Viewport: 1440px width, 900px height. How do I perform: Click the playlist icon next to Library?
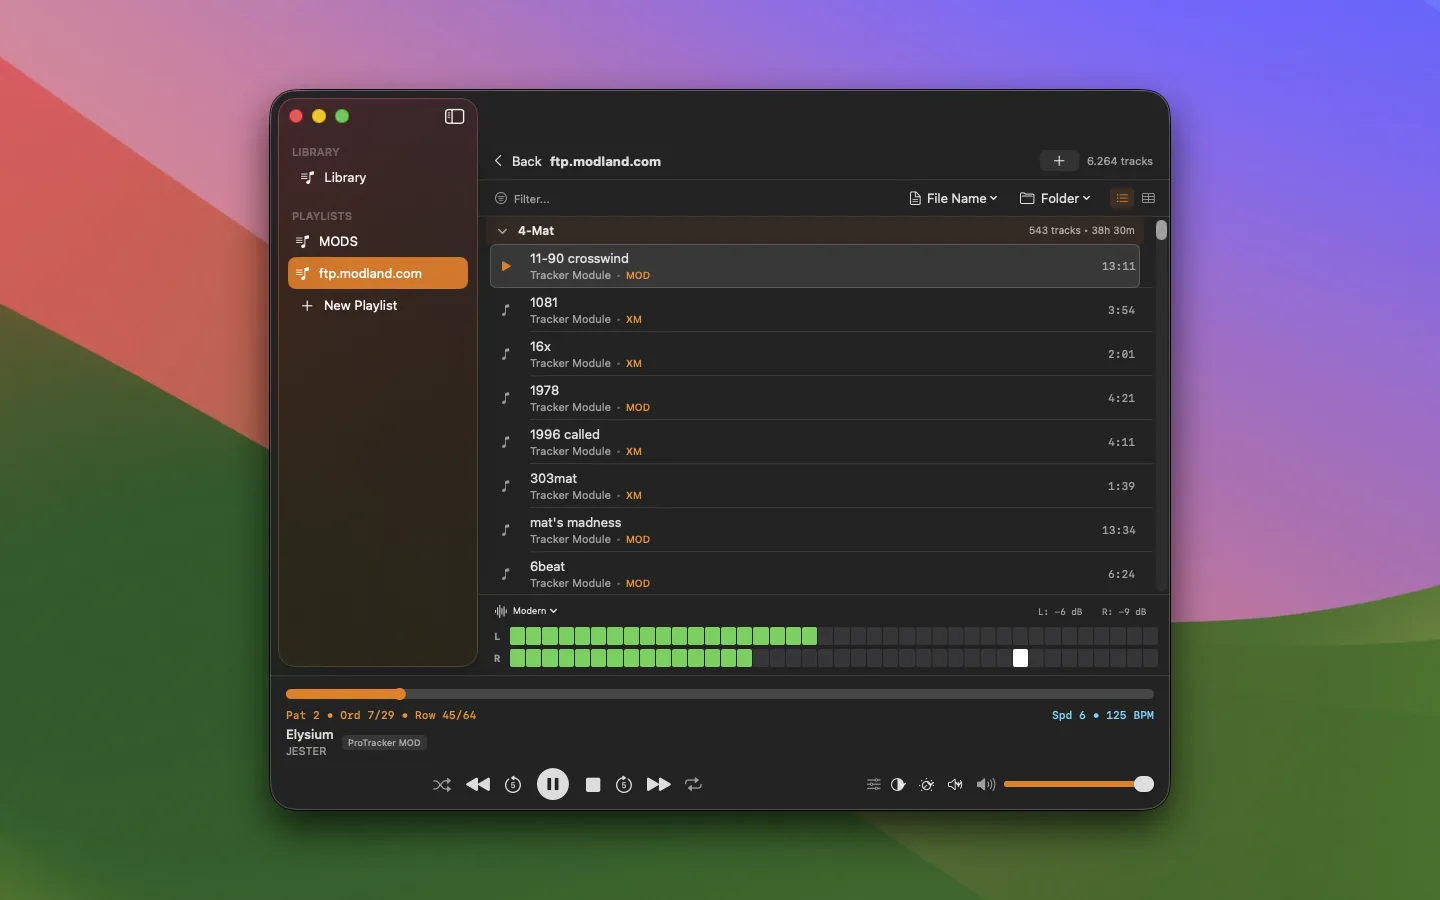click(308, 178)
